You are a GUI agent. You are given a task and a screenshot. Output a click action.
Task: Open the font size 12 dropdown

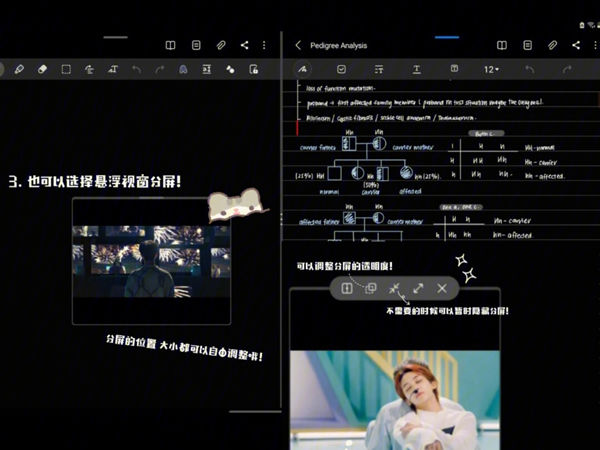[x=494, y=69]
